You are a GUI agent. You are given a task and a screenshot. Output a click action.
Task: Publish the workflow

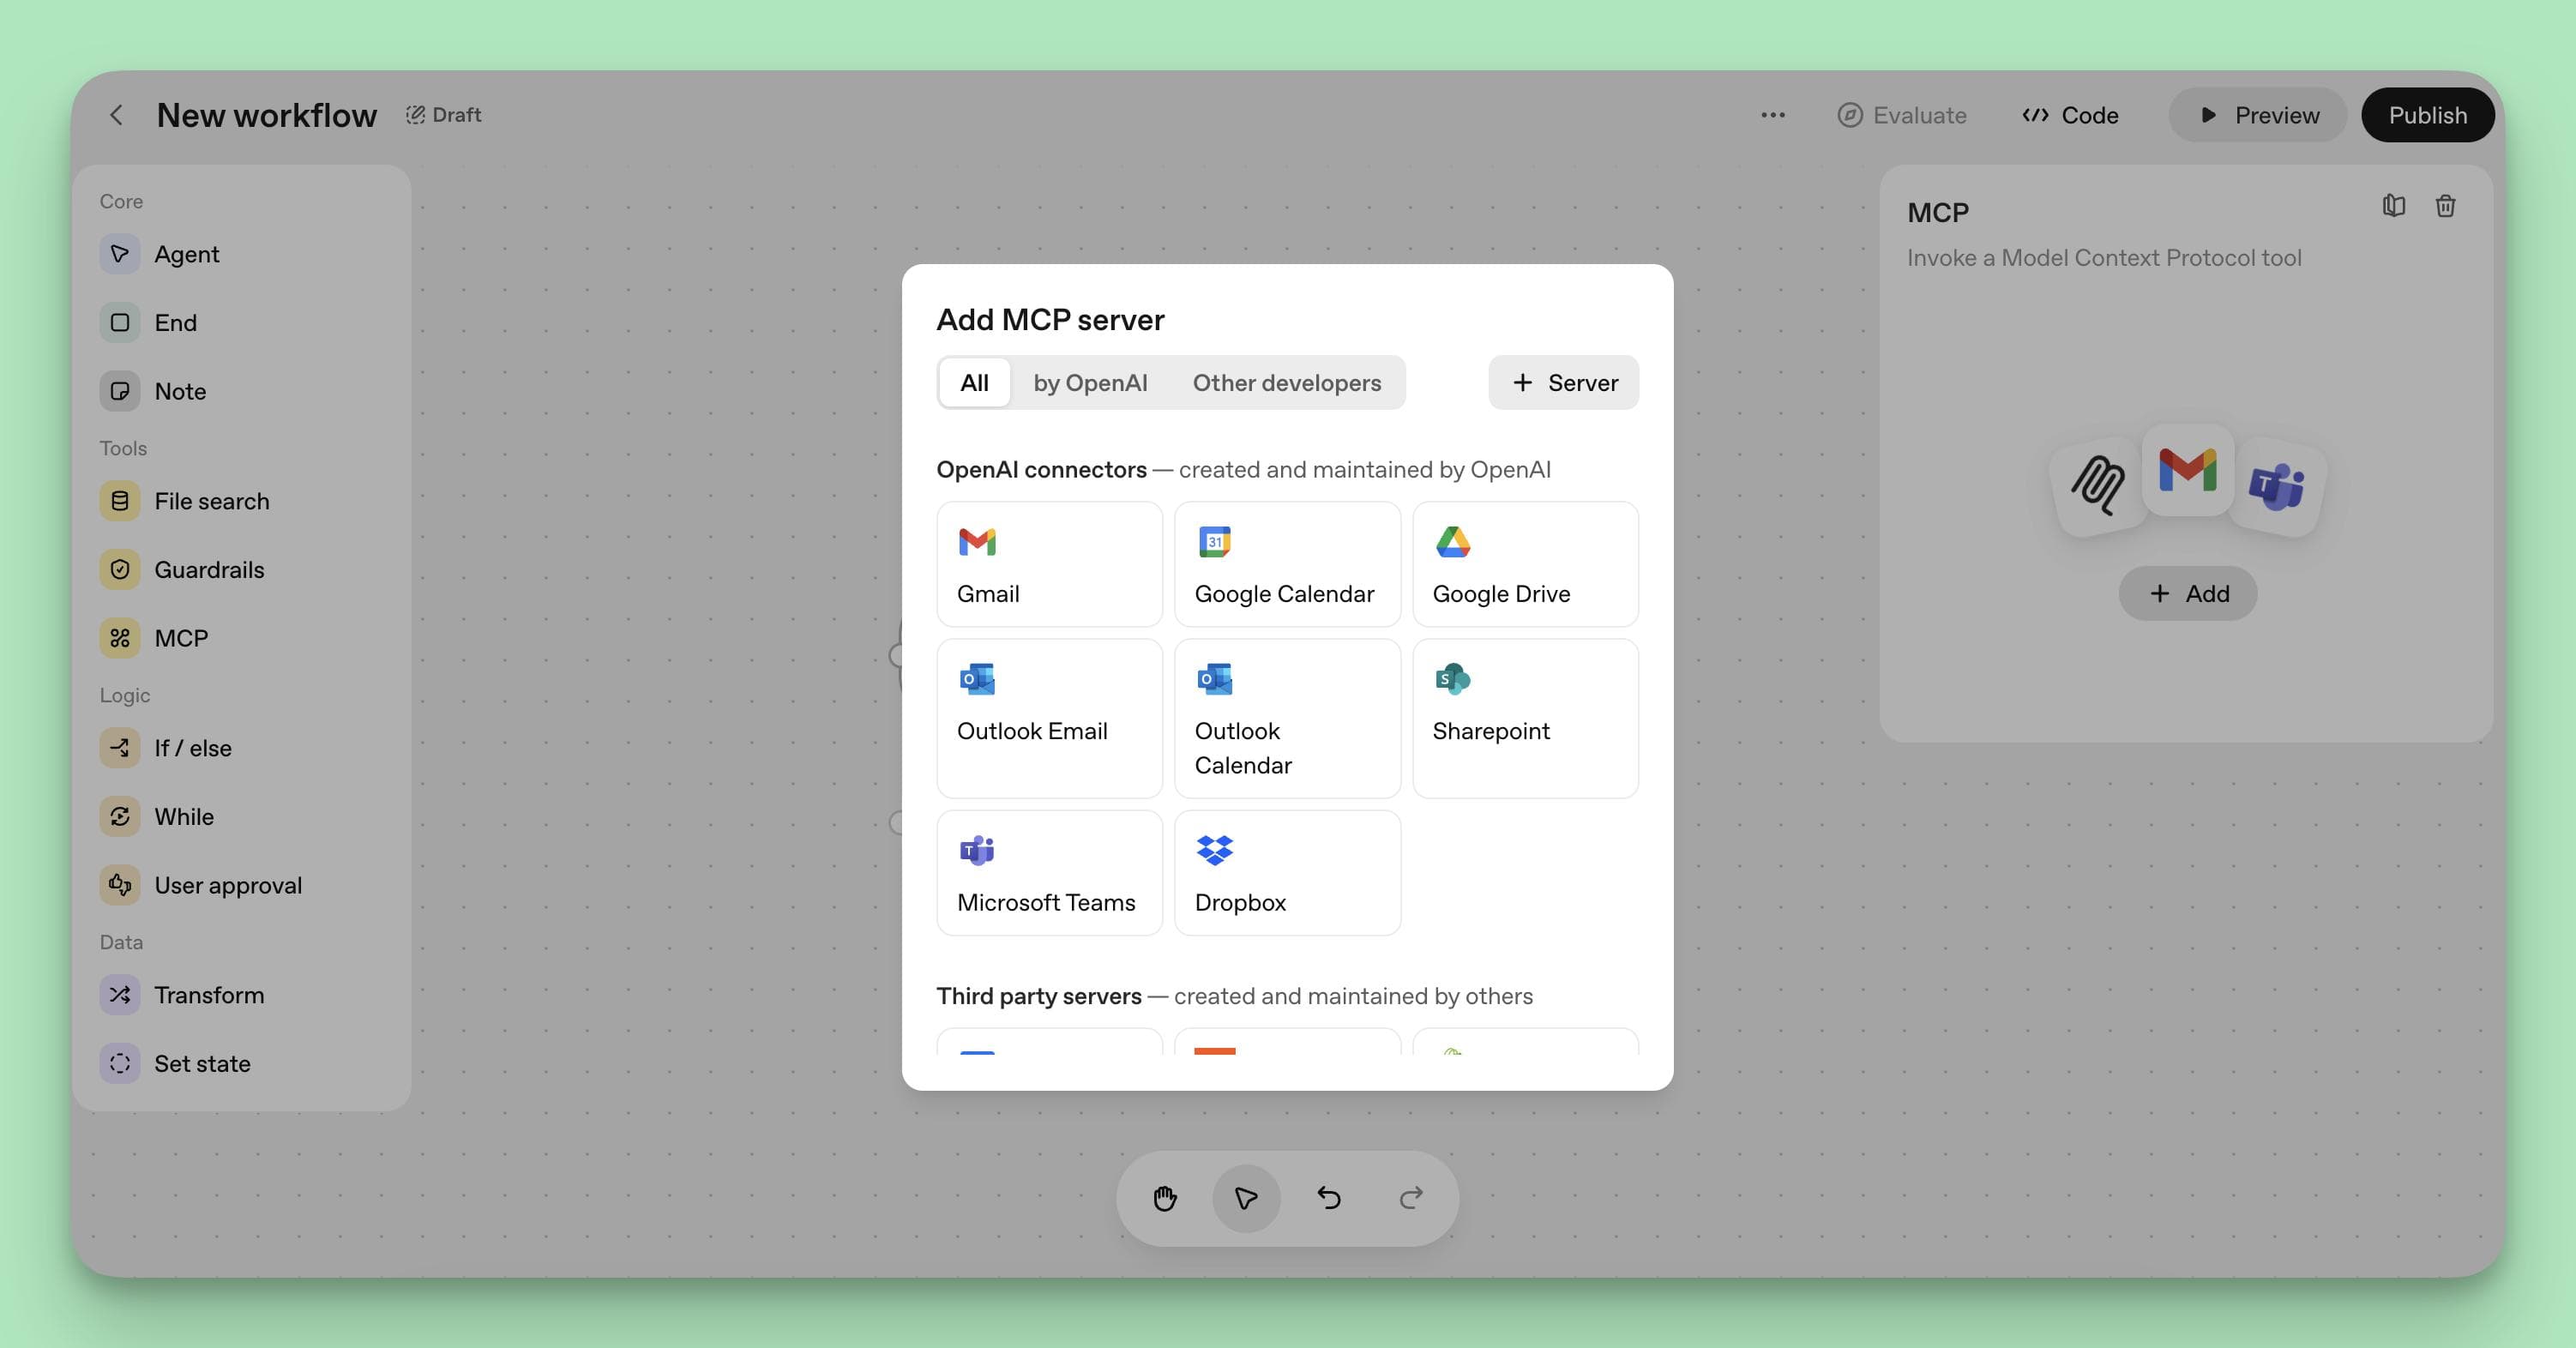click(x=2428, y=115)
